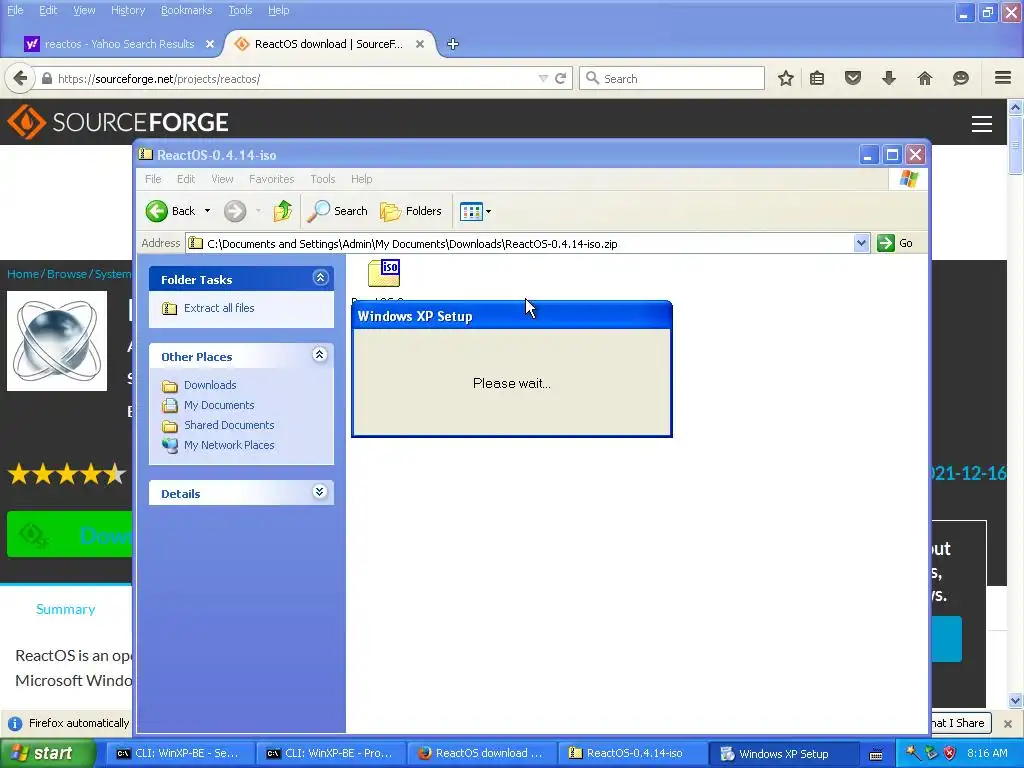Open Firefox Help menu
This screenshot has width=1024, height=768.
click(278, 10)
